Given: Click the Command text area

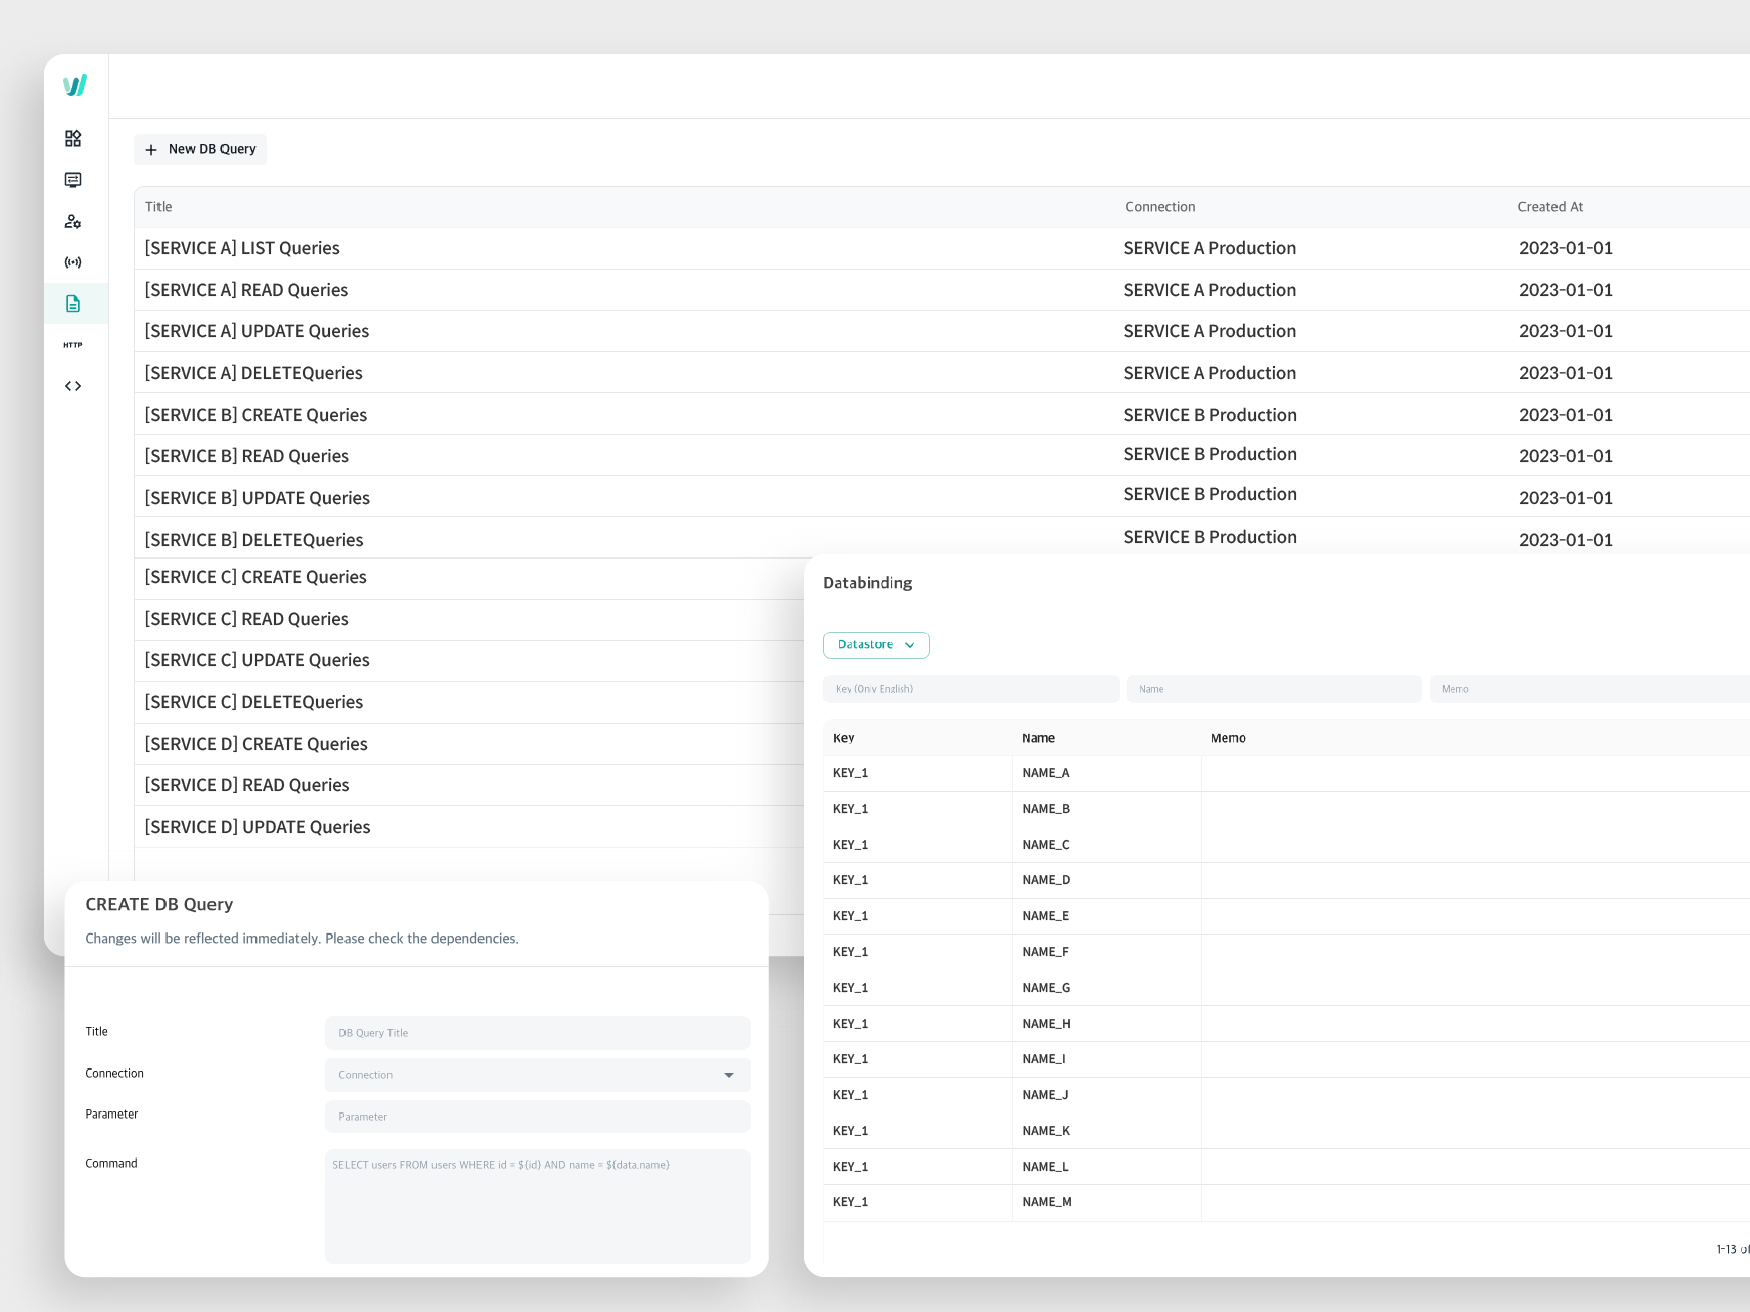Looking at the screenshot, I should tap(537, 1206).
